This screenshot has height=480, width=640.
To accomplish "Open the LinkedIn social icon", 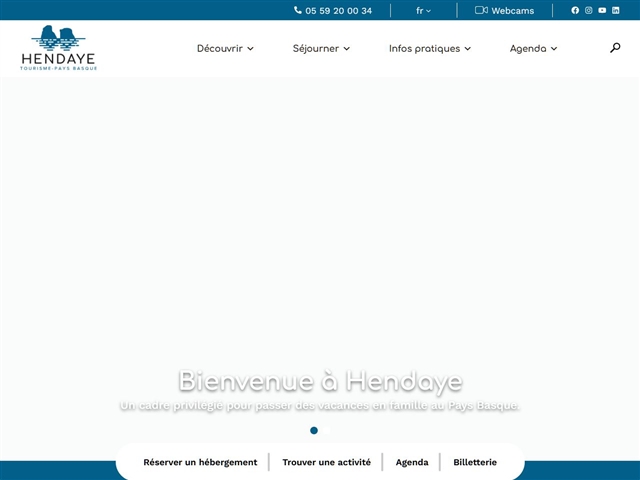I will pyautogui.click(x=616, y=11).
